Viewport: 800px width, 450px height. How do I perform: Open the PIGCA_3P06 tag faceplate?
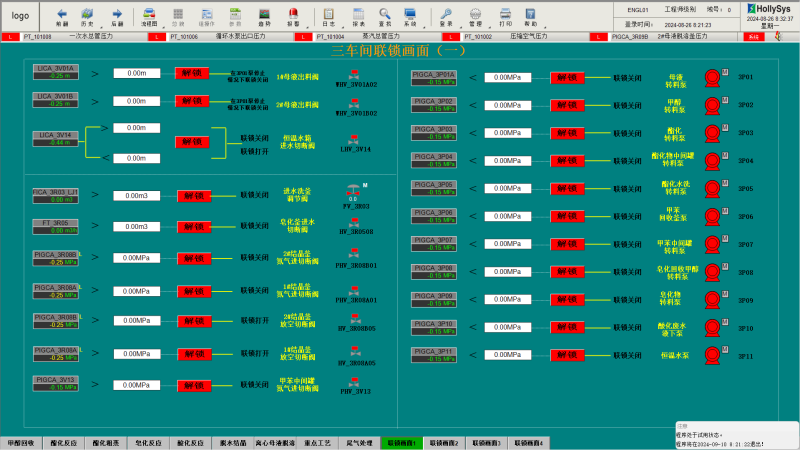pos(434,216)
